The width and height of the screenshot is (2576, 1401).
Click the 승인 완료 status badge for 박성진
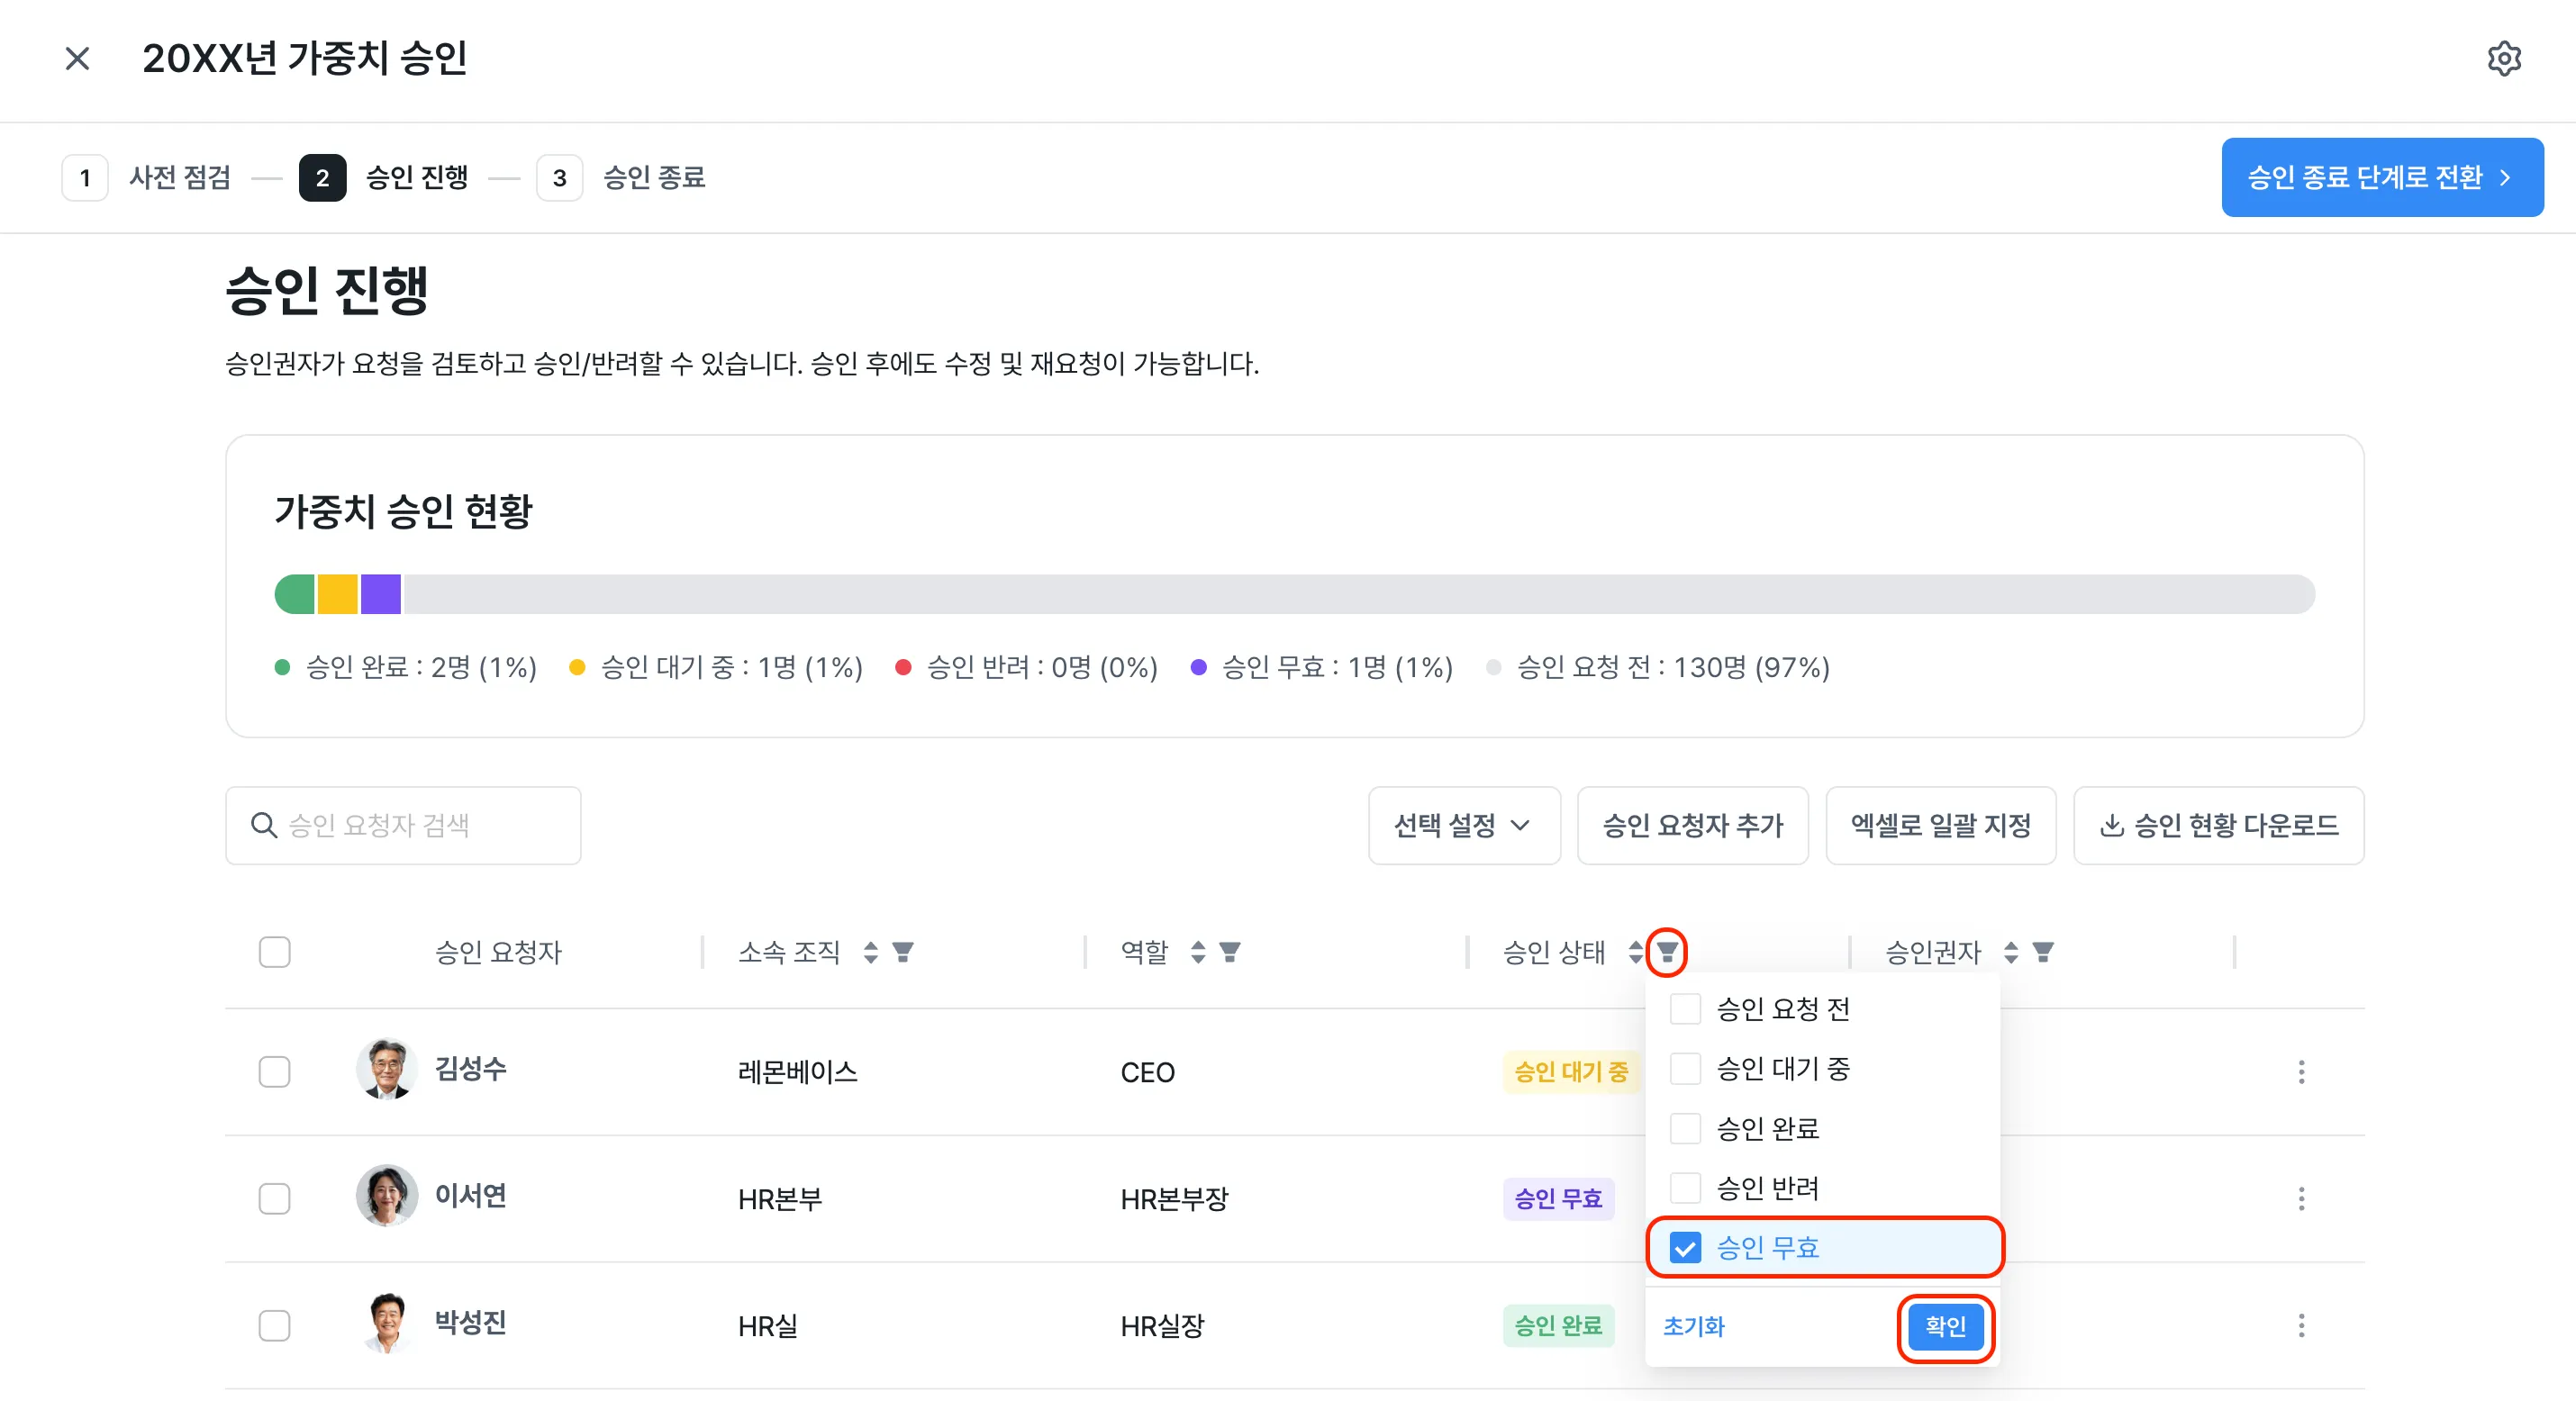click(1558, 1325)
